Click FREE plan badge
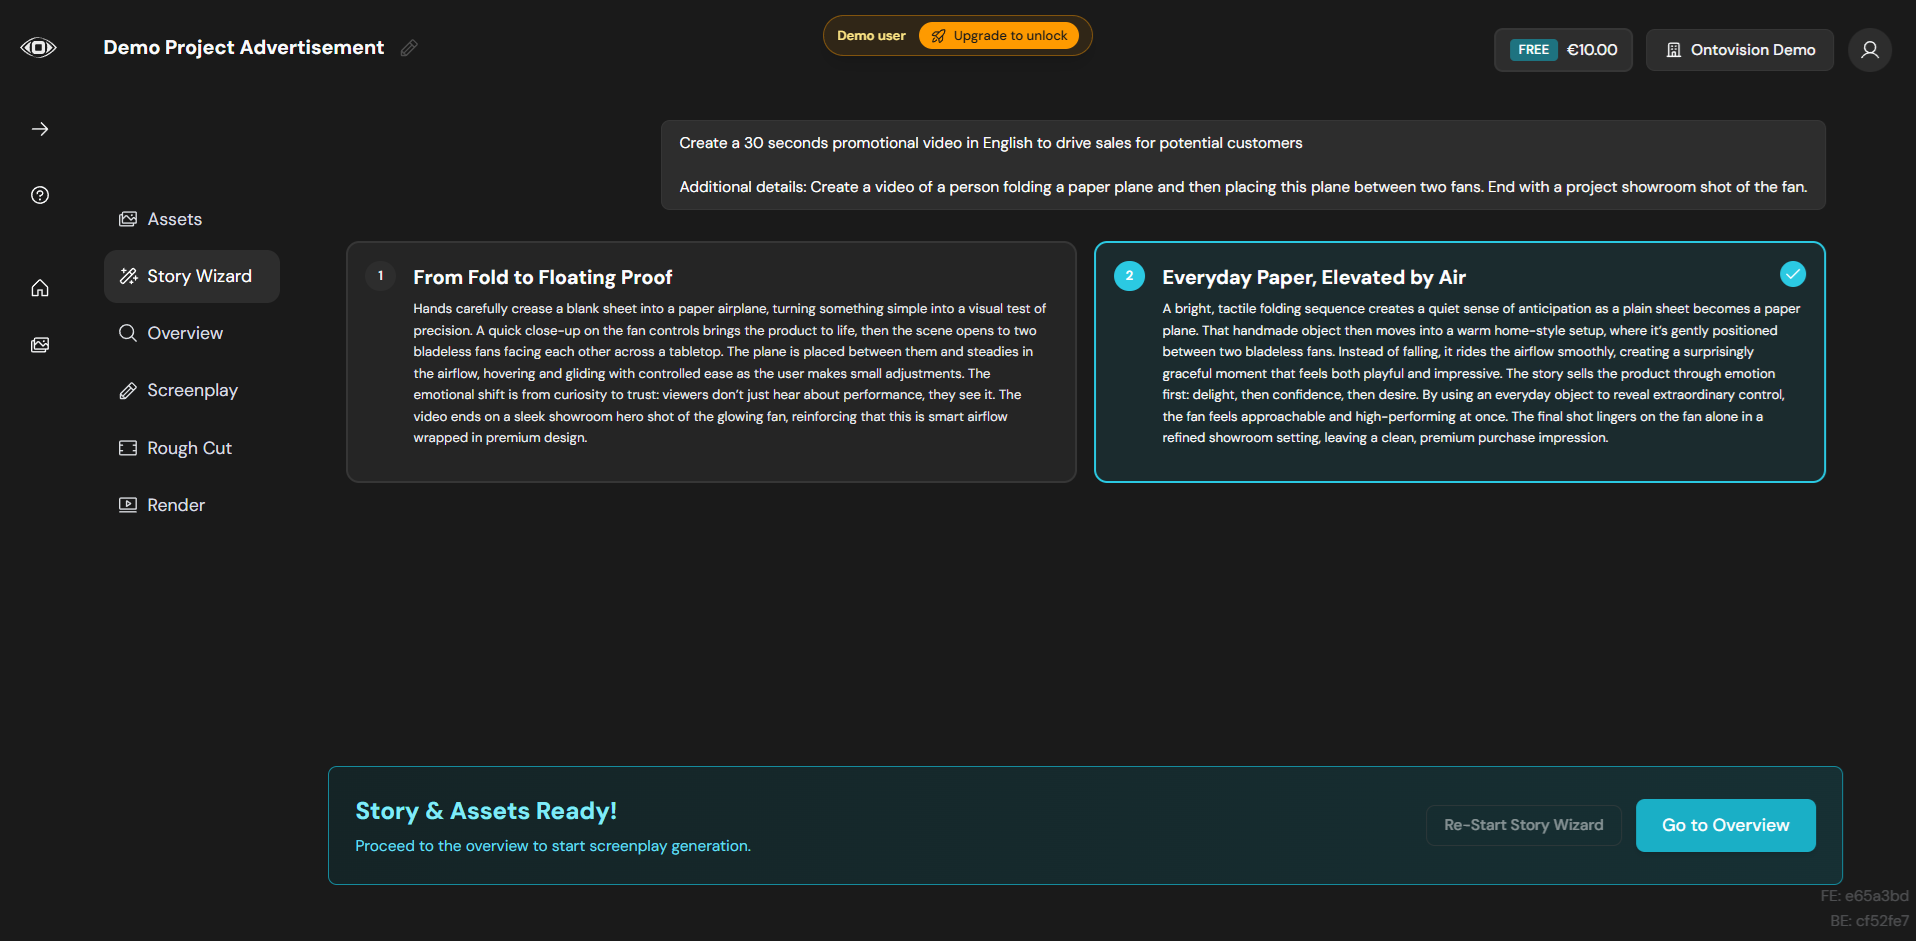The image size is (1917, 942). pos(1533,50)
